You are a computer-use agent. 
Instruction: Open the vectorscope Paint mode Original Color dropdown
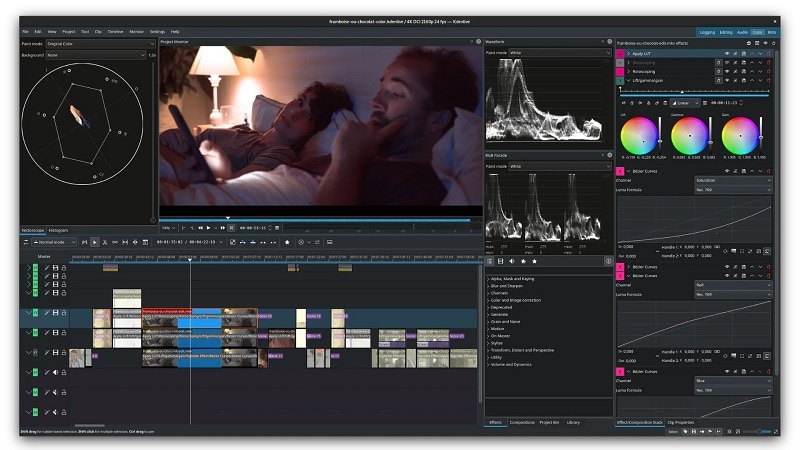101,44
